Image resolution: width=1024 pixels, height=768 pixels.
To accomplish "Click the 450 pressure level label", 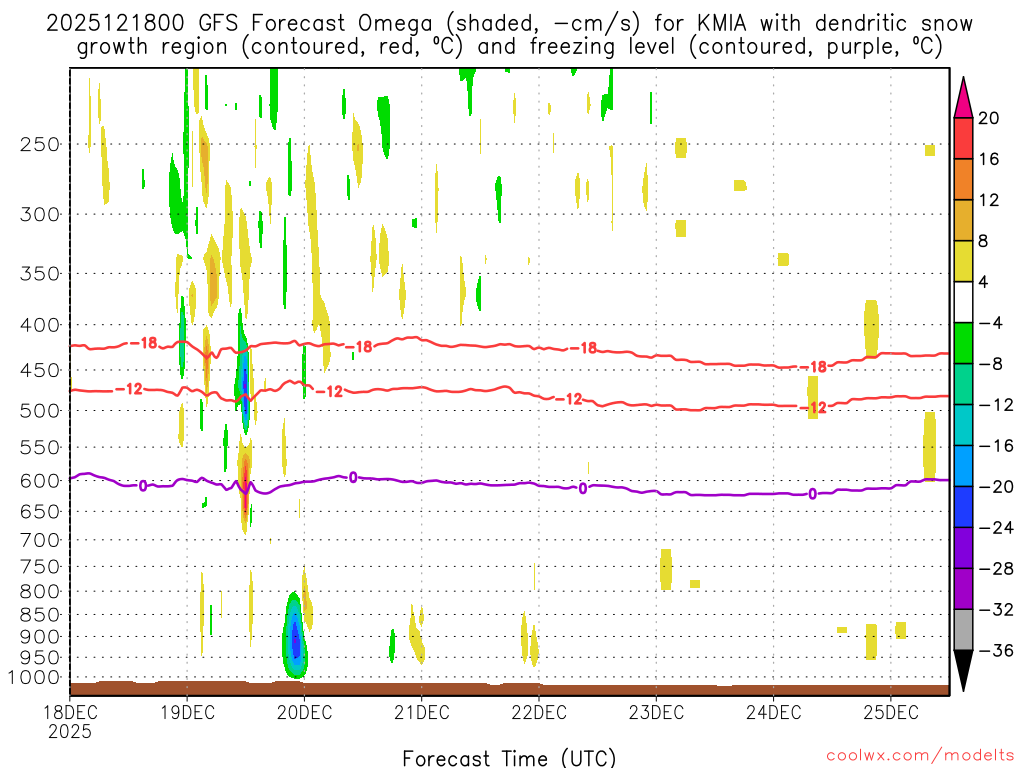I will point(40,370).
